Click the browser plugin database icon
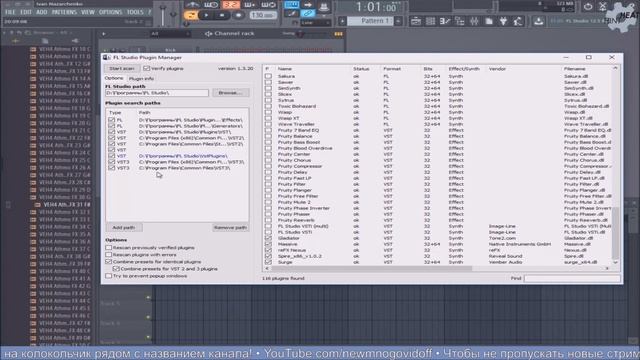Screen dimensions: 640x360 (x=75, y=41)
